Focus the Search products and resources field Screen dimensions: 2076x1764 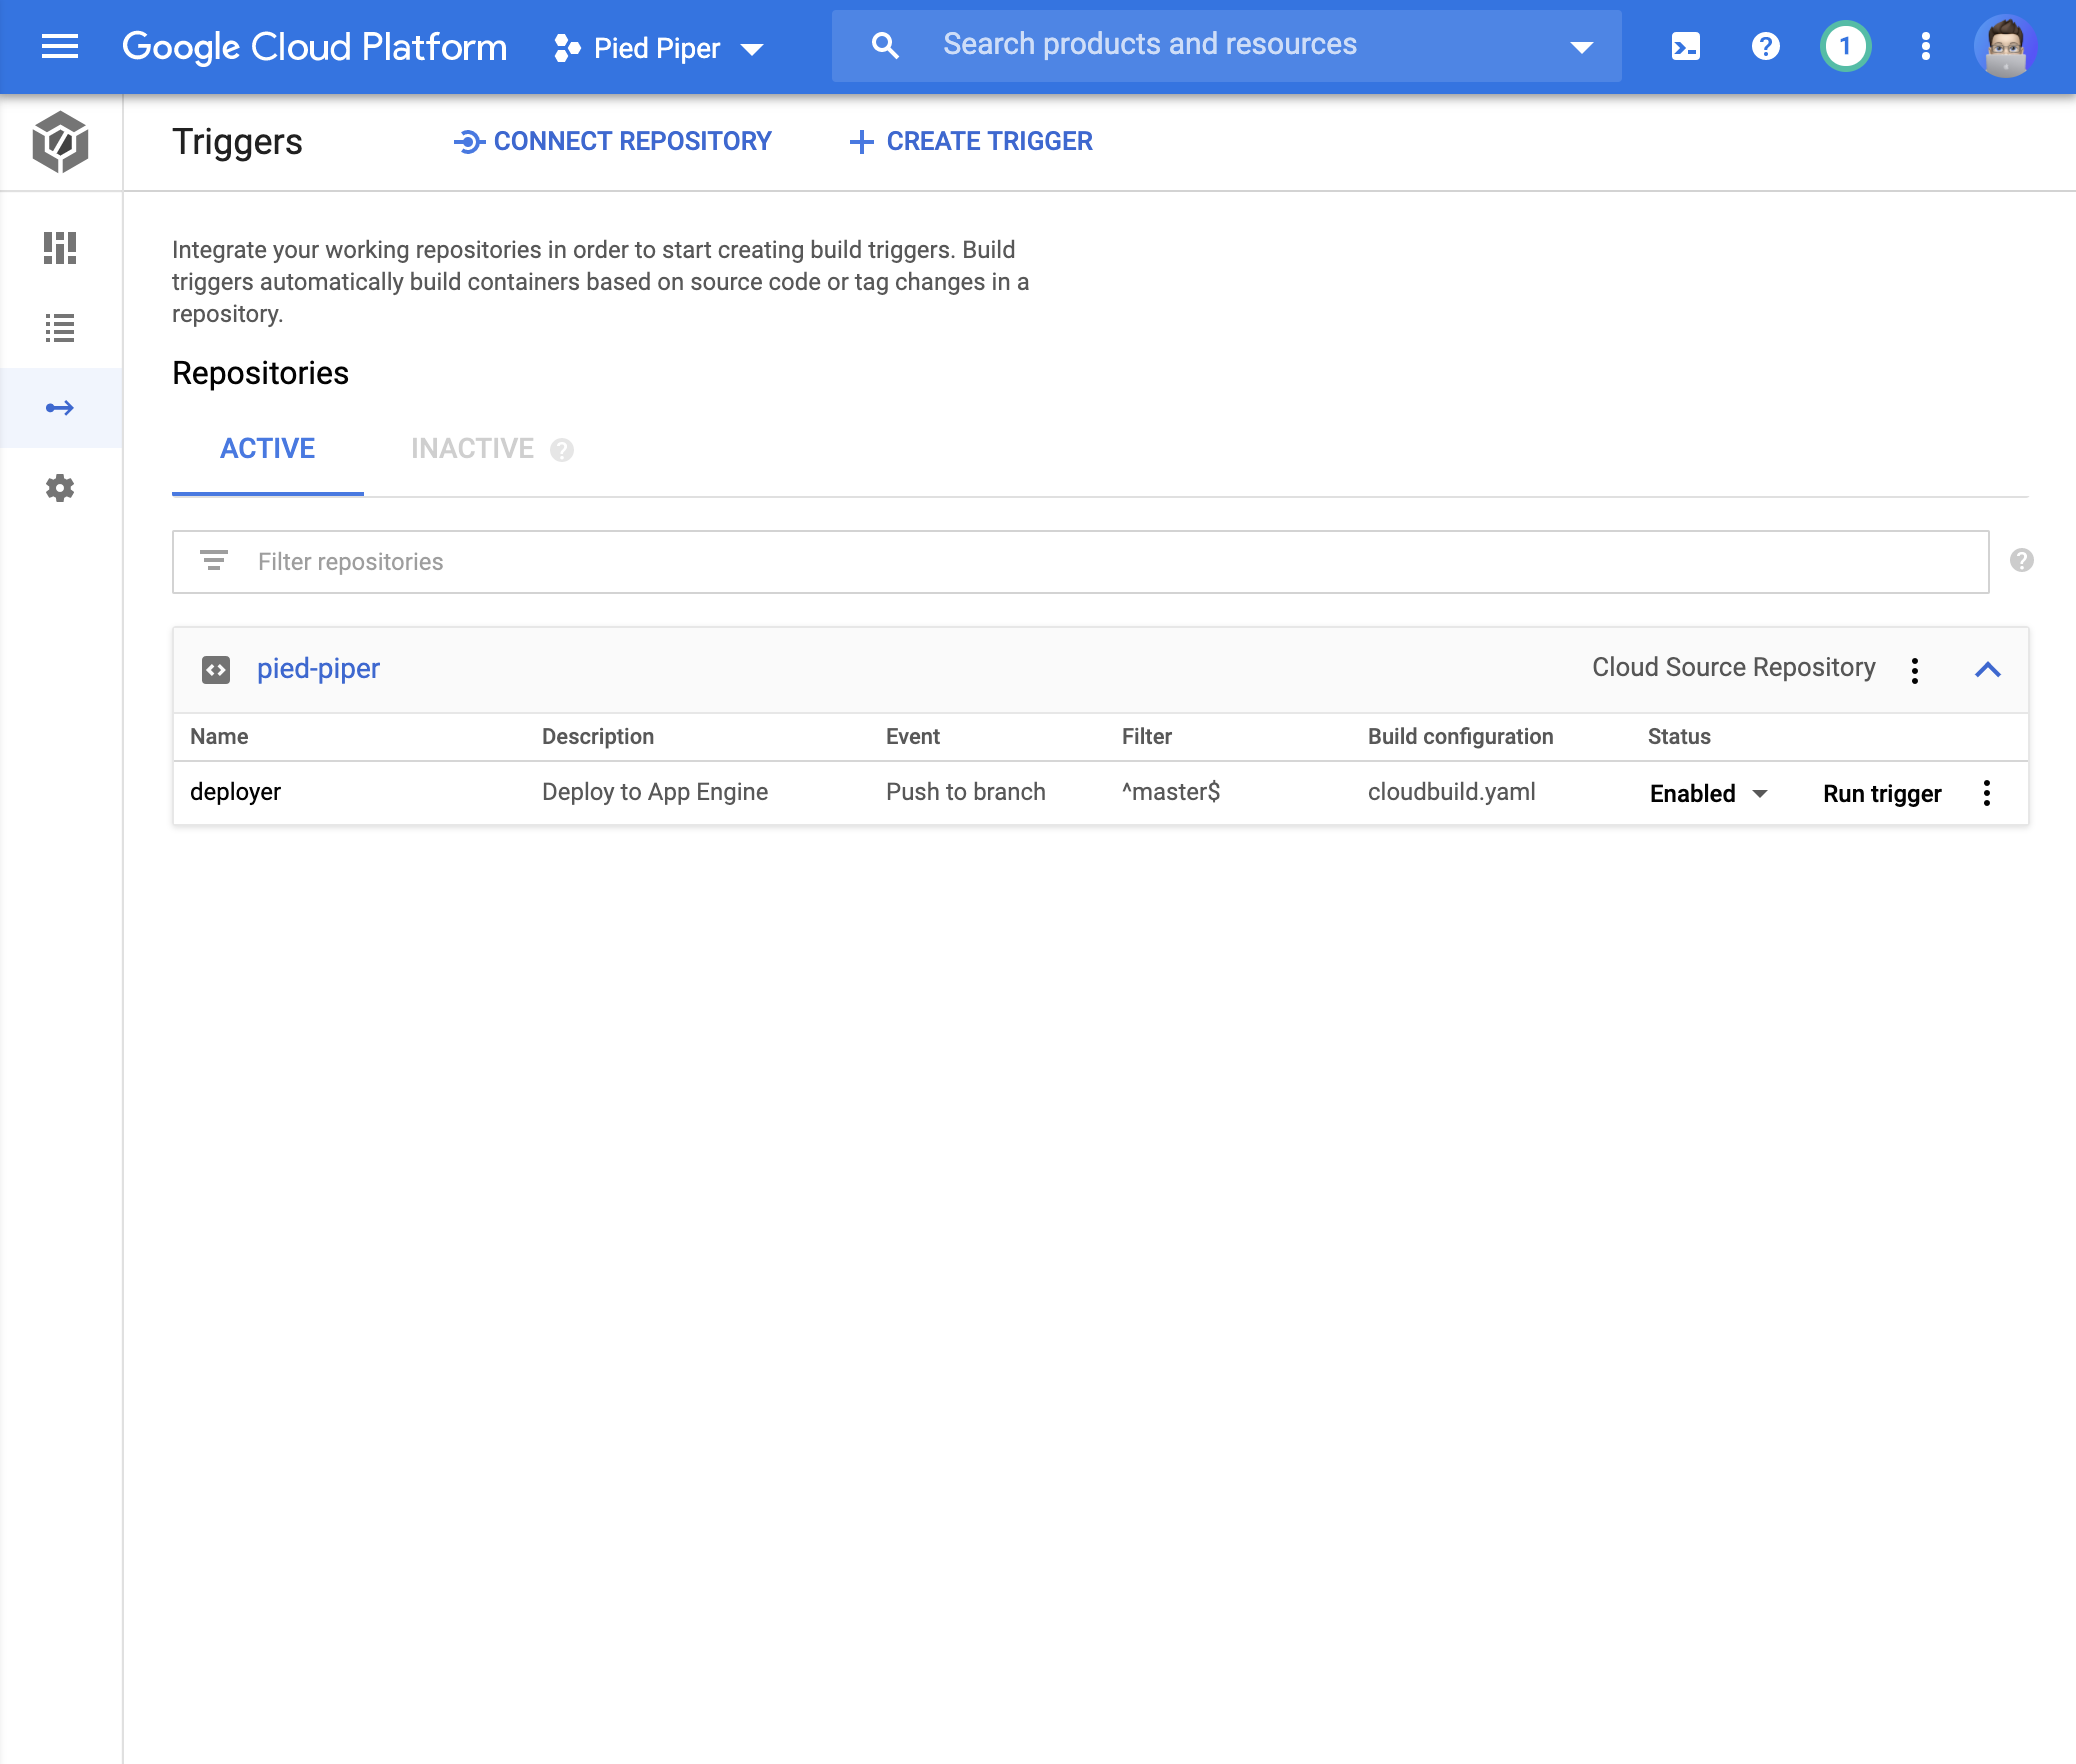coord(1227,46)
